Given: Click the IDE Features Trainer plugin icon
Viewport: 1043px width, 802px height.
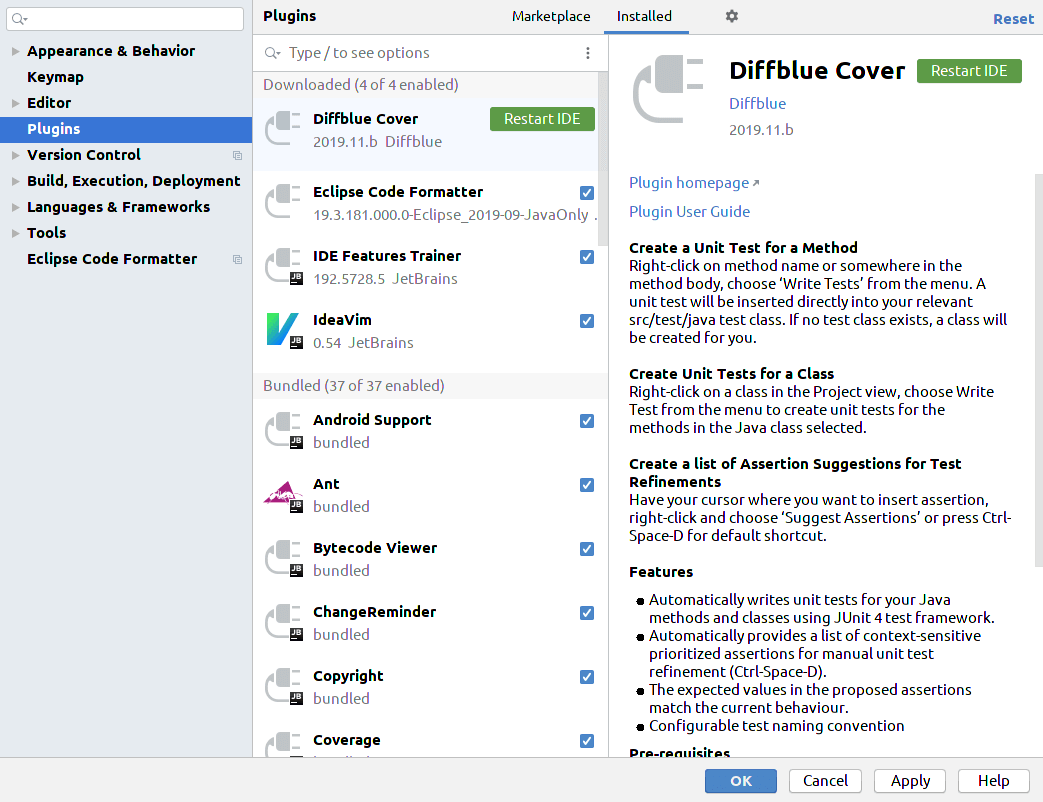Looking at the screenshot, I should click(284, 266).
